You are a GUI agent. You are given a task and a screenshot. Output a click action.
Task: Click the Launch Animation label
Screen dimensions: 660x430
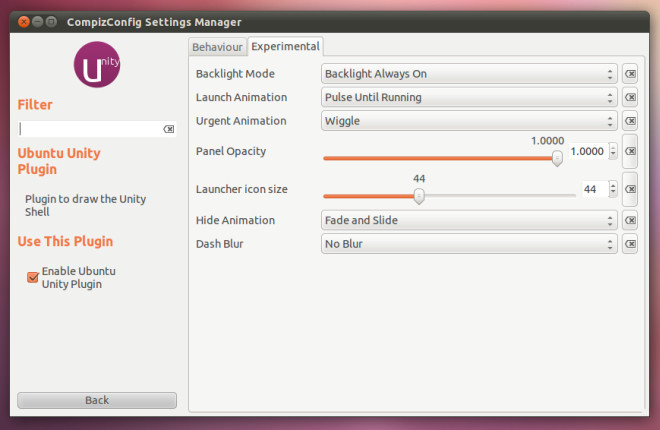click(x=242, y=98)
